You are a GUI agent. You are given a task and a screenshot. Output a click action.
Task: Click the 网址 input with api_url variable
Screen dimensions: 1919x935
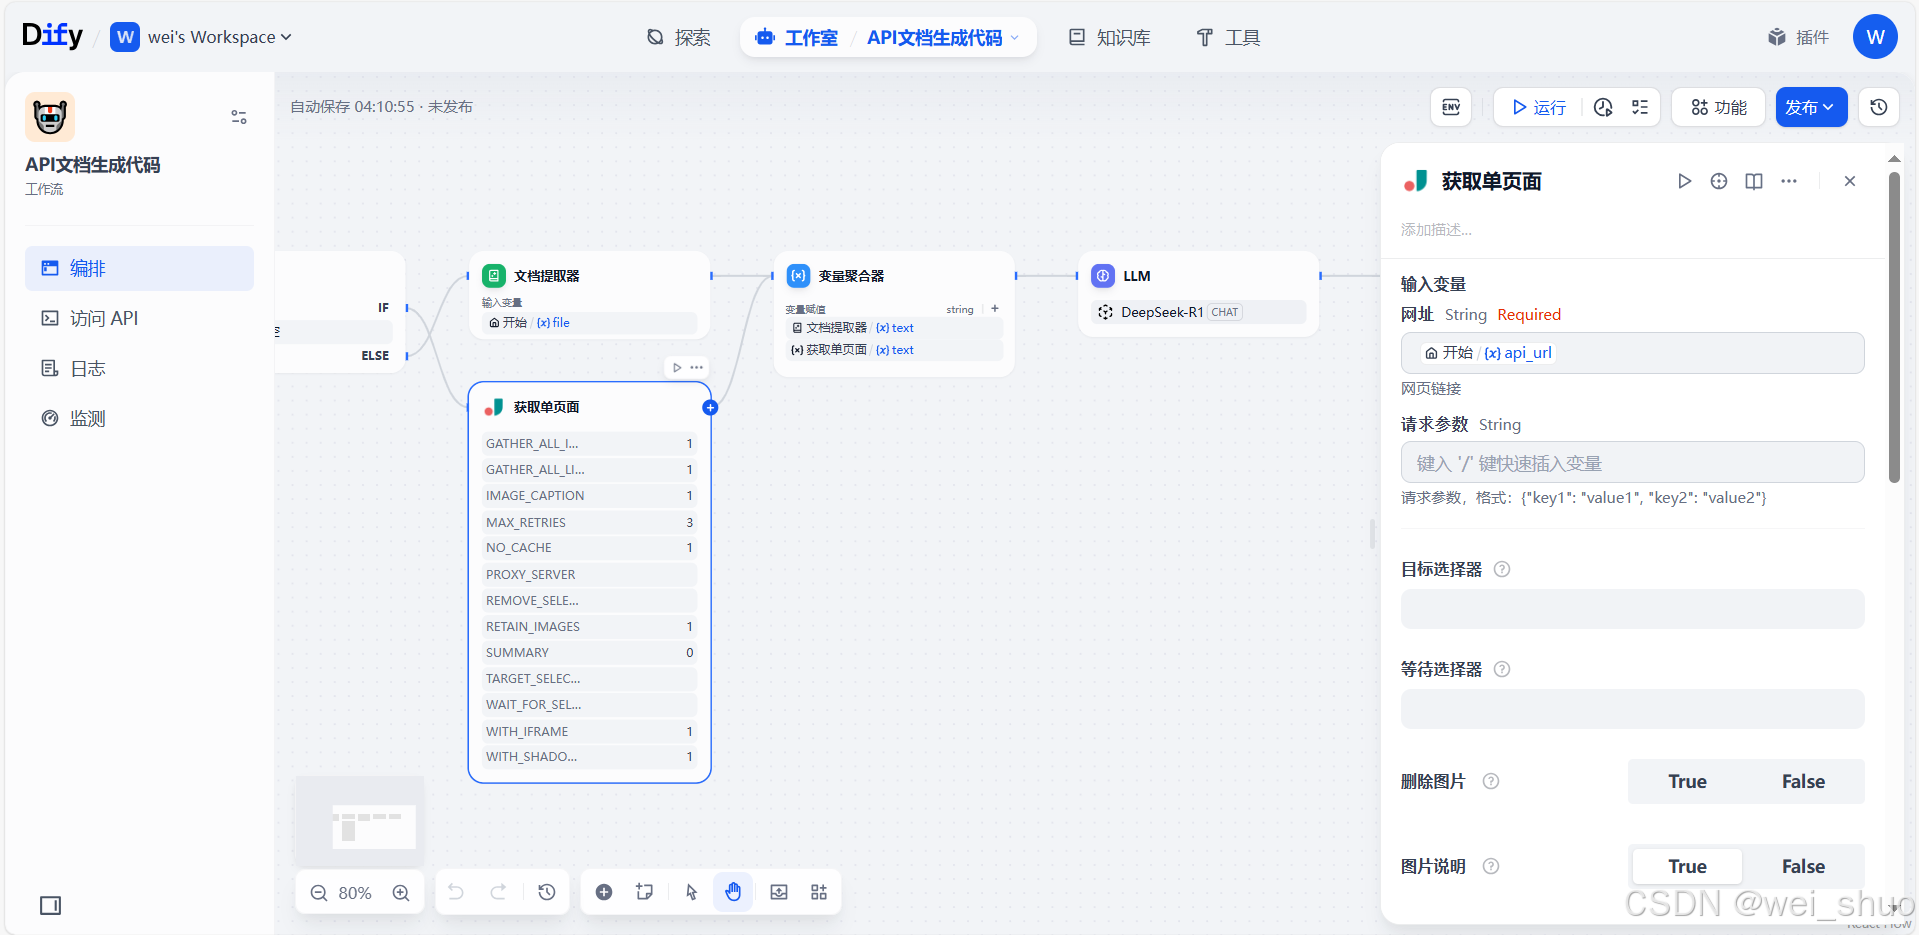[x=1632, y=353]
